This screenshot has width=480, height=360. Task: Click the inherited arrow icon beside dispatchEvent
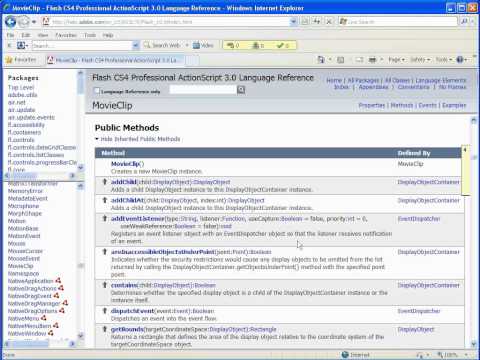104,311
